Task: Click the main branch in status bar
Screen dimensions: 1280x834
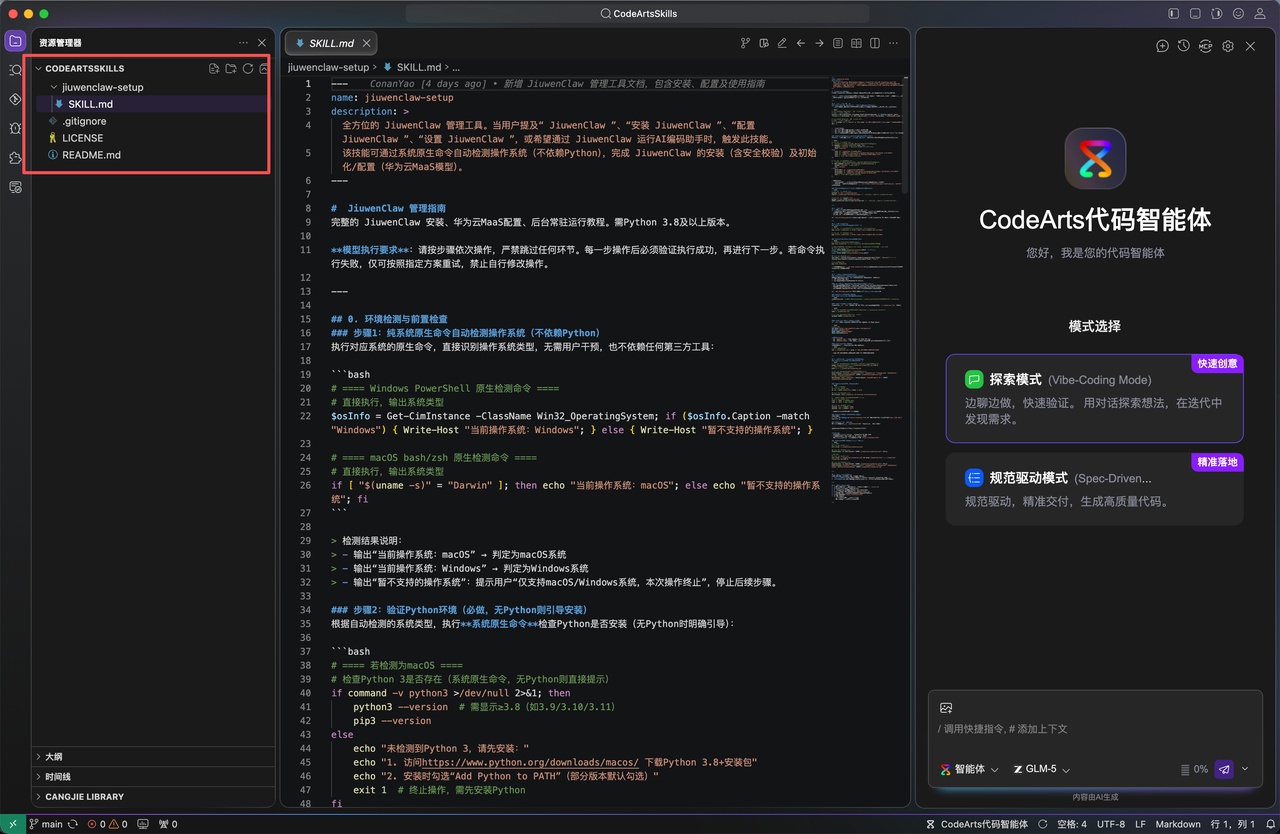Action: (x=46, y=824)
